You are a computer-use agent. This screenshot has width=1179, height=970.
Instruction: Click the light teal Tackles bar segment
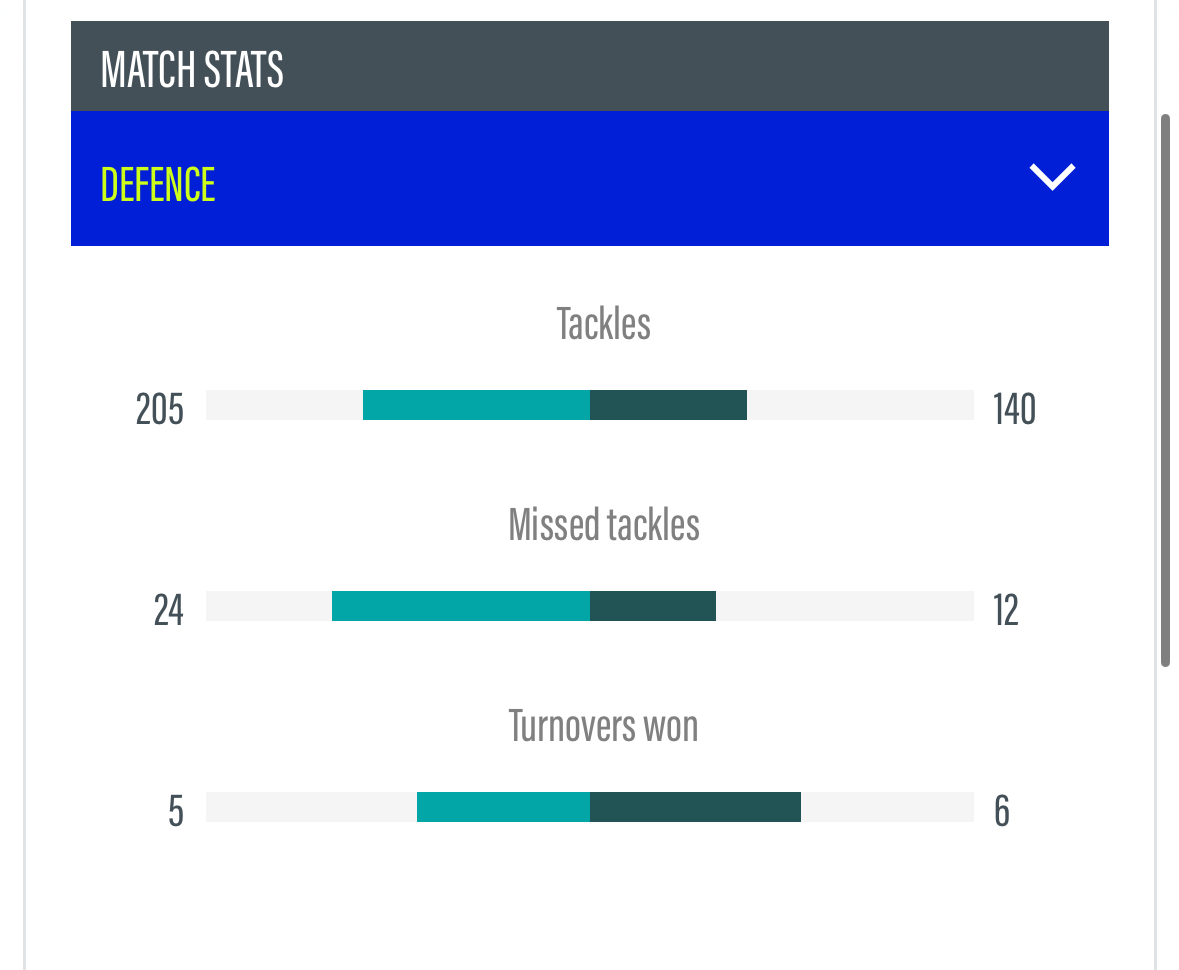[x=476, y=405]
